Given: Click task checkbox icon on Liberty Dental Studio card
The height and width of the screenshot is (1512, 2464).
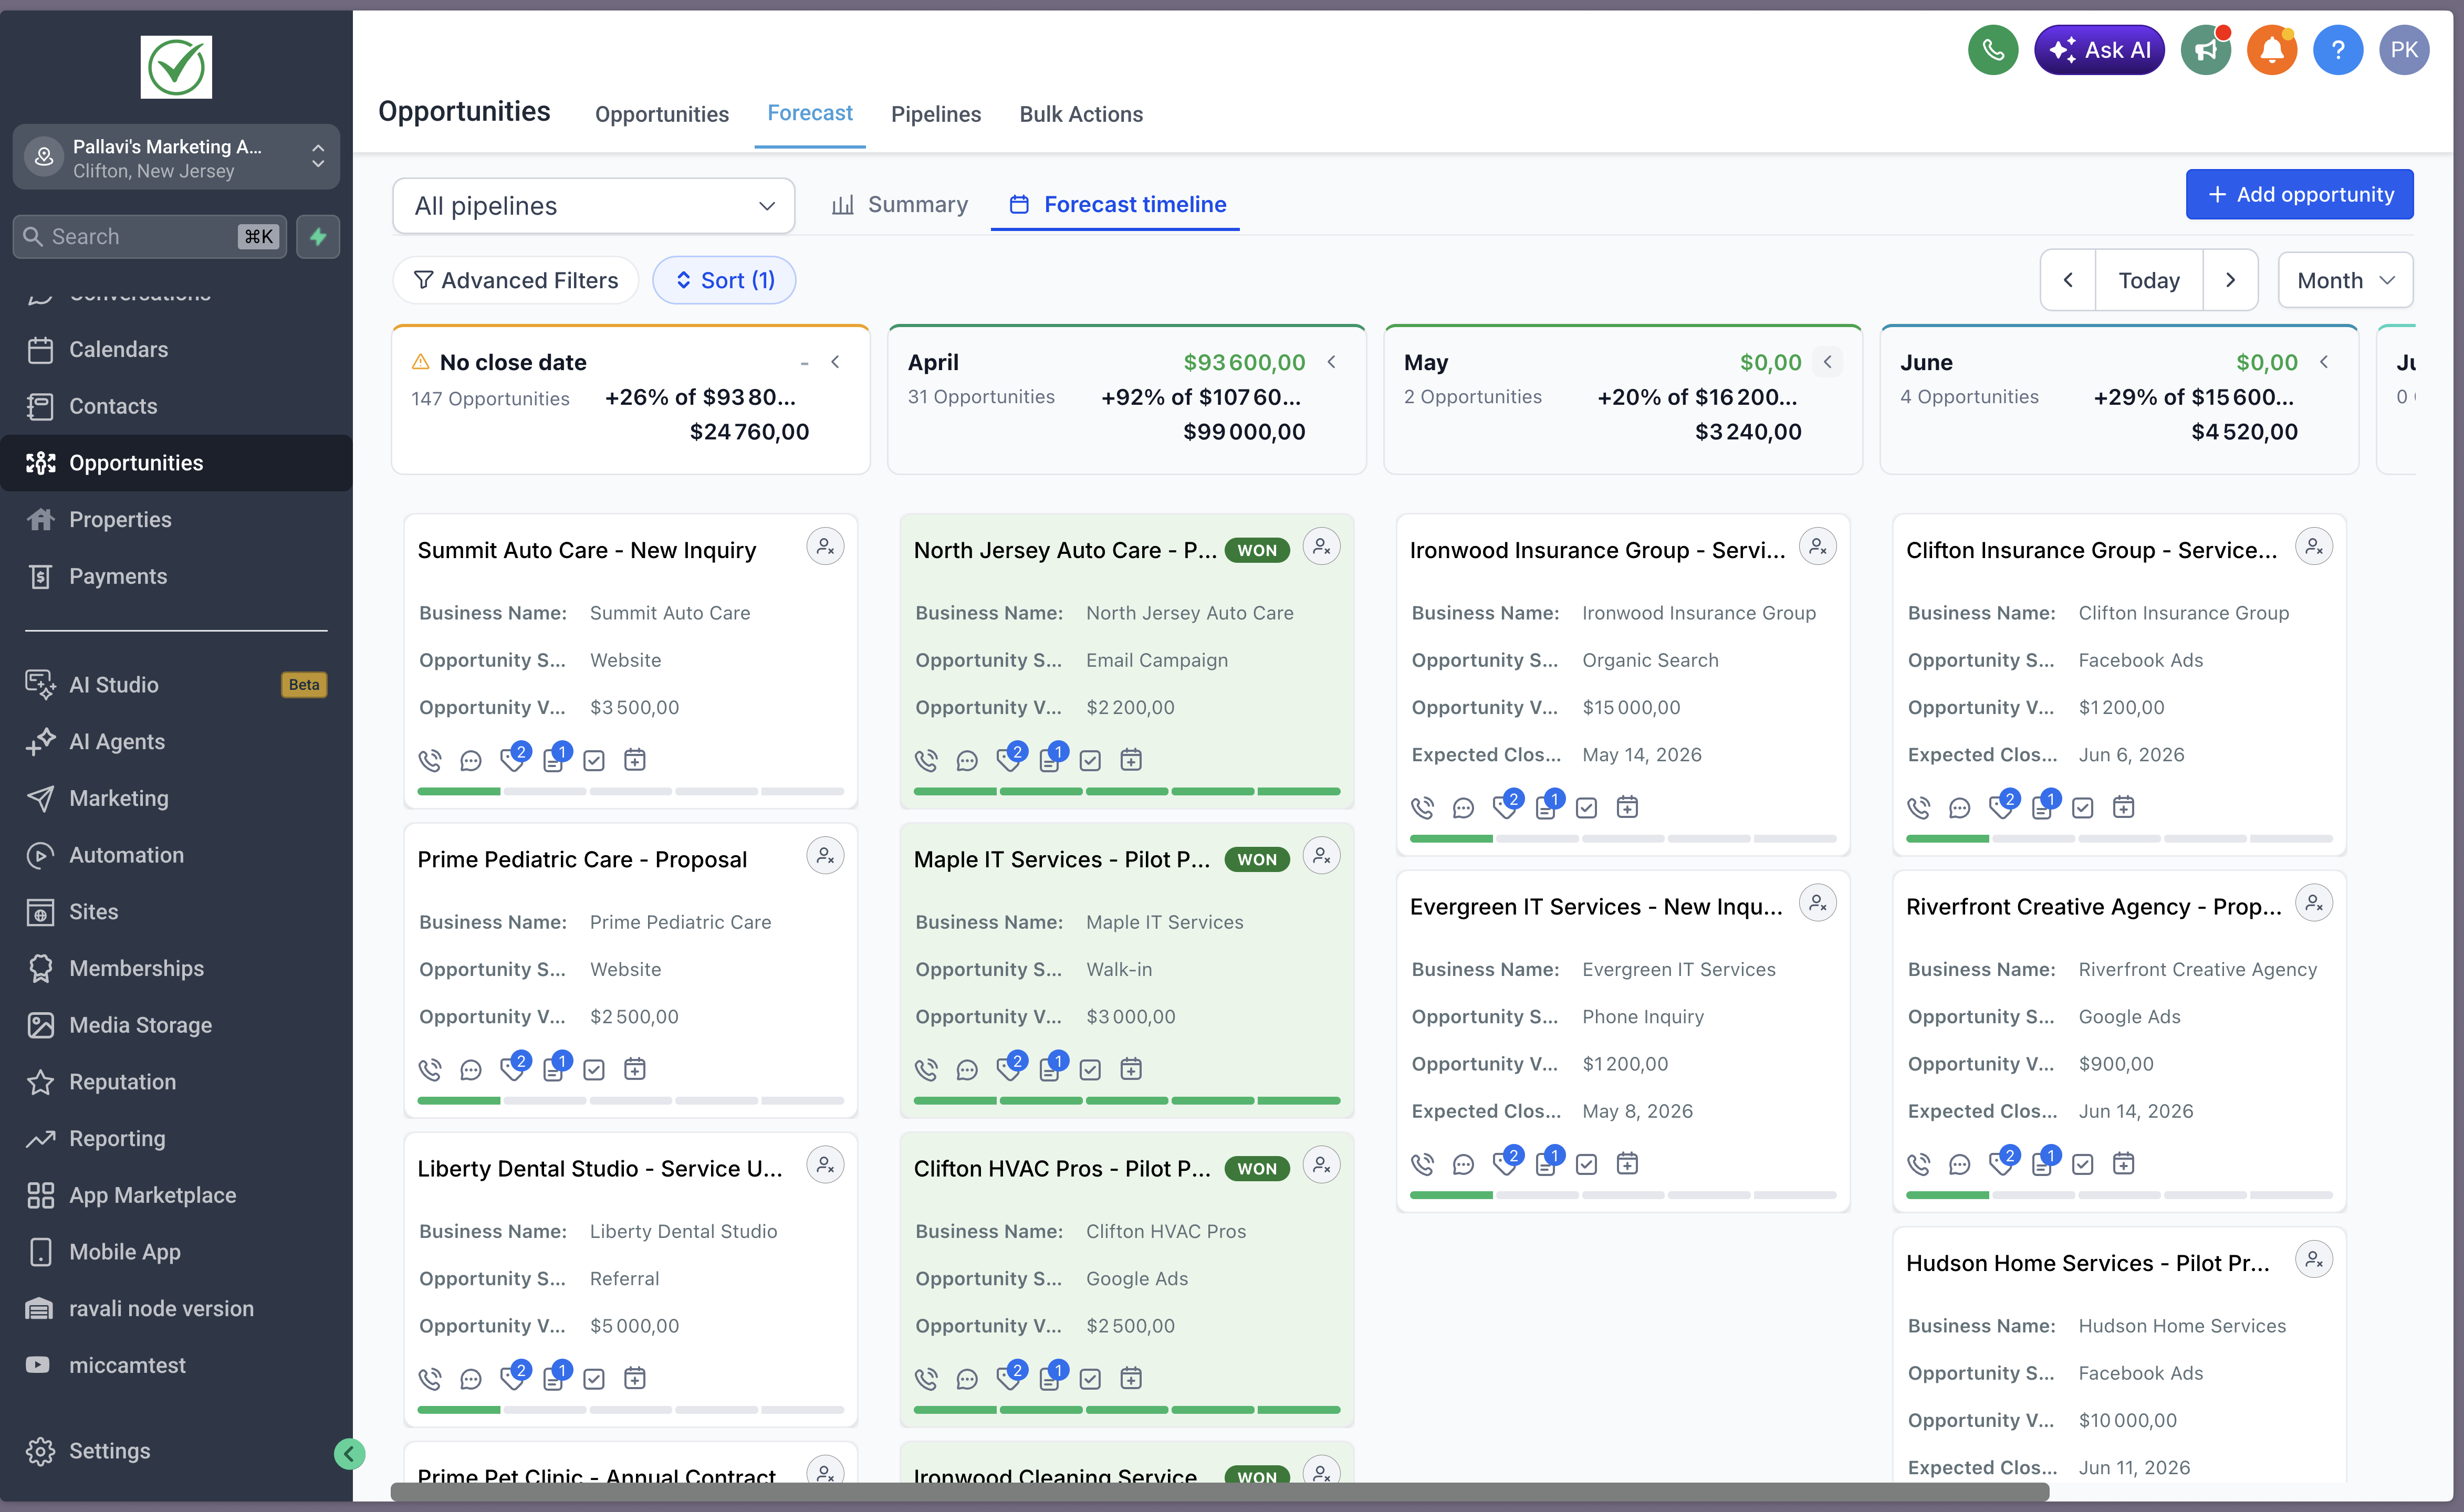Looking at the screenshot, I should pyautogui.click(x=594, y=1379).
